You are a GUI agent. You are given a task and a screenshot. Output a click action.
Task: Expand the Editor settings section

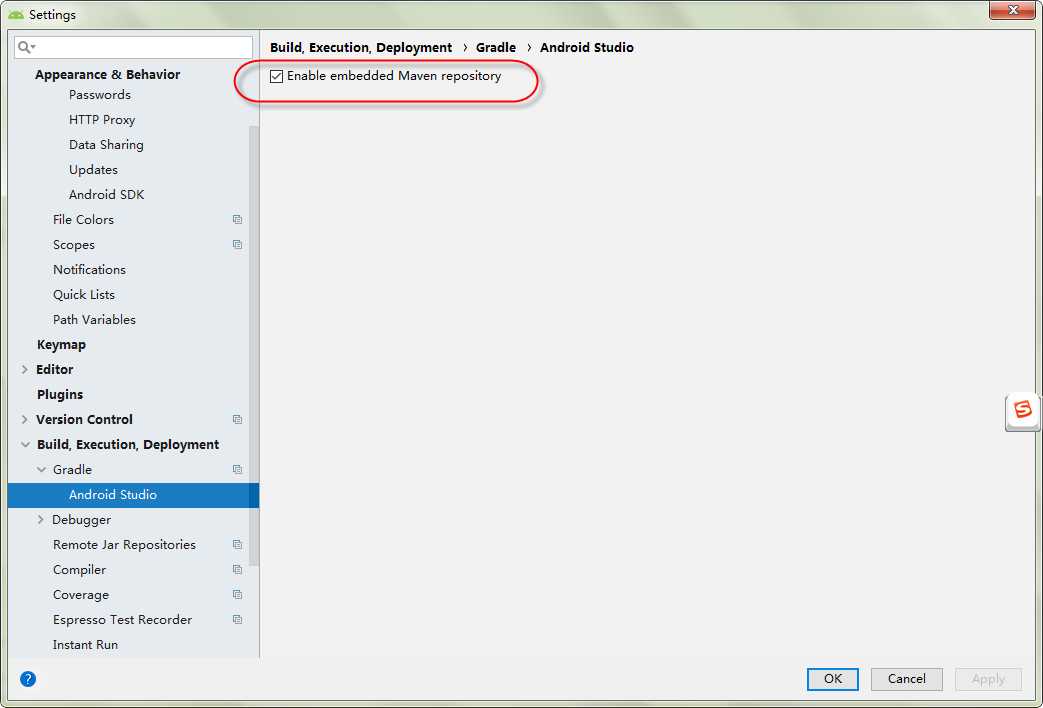tap(25, 370)
